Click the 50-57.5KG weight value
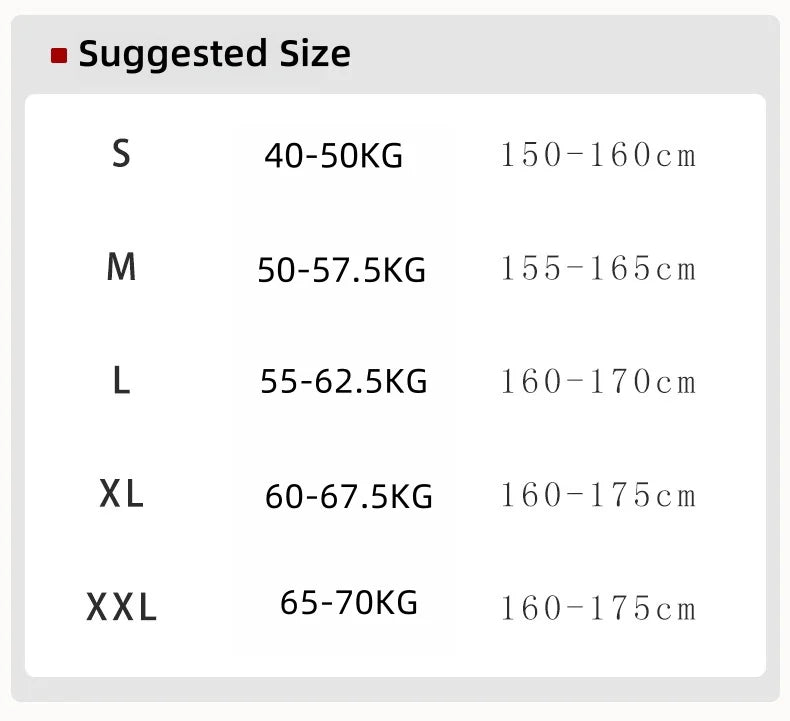The width and height of the screenshot is (790, 721). point(342,270)
